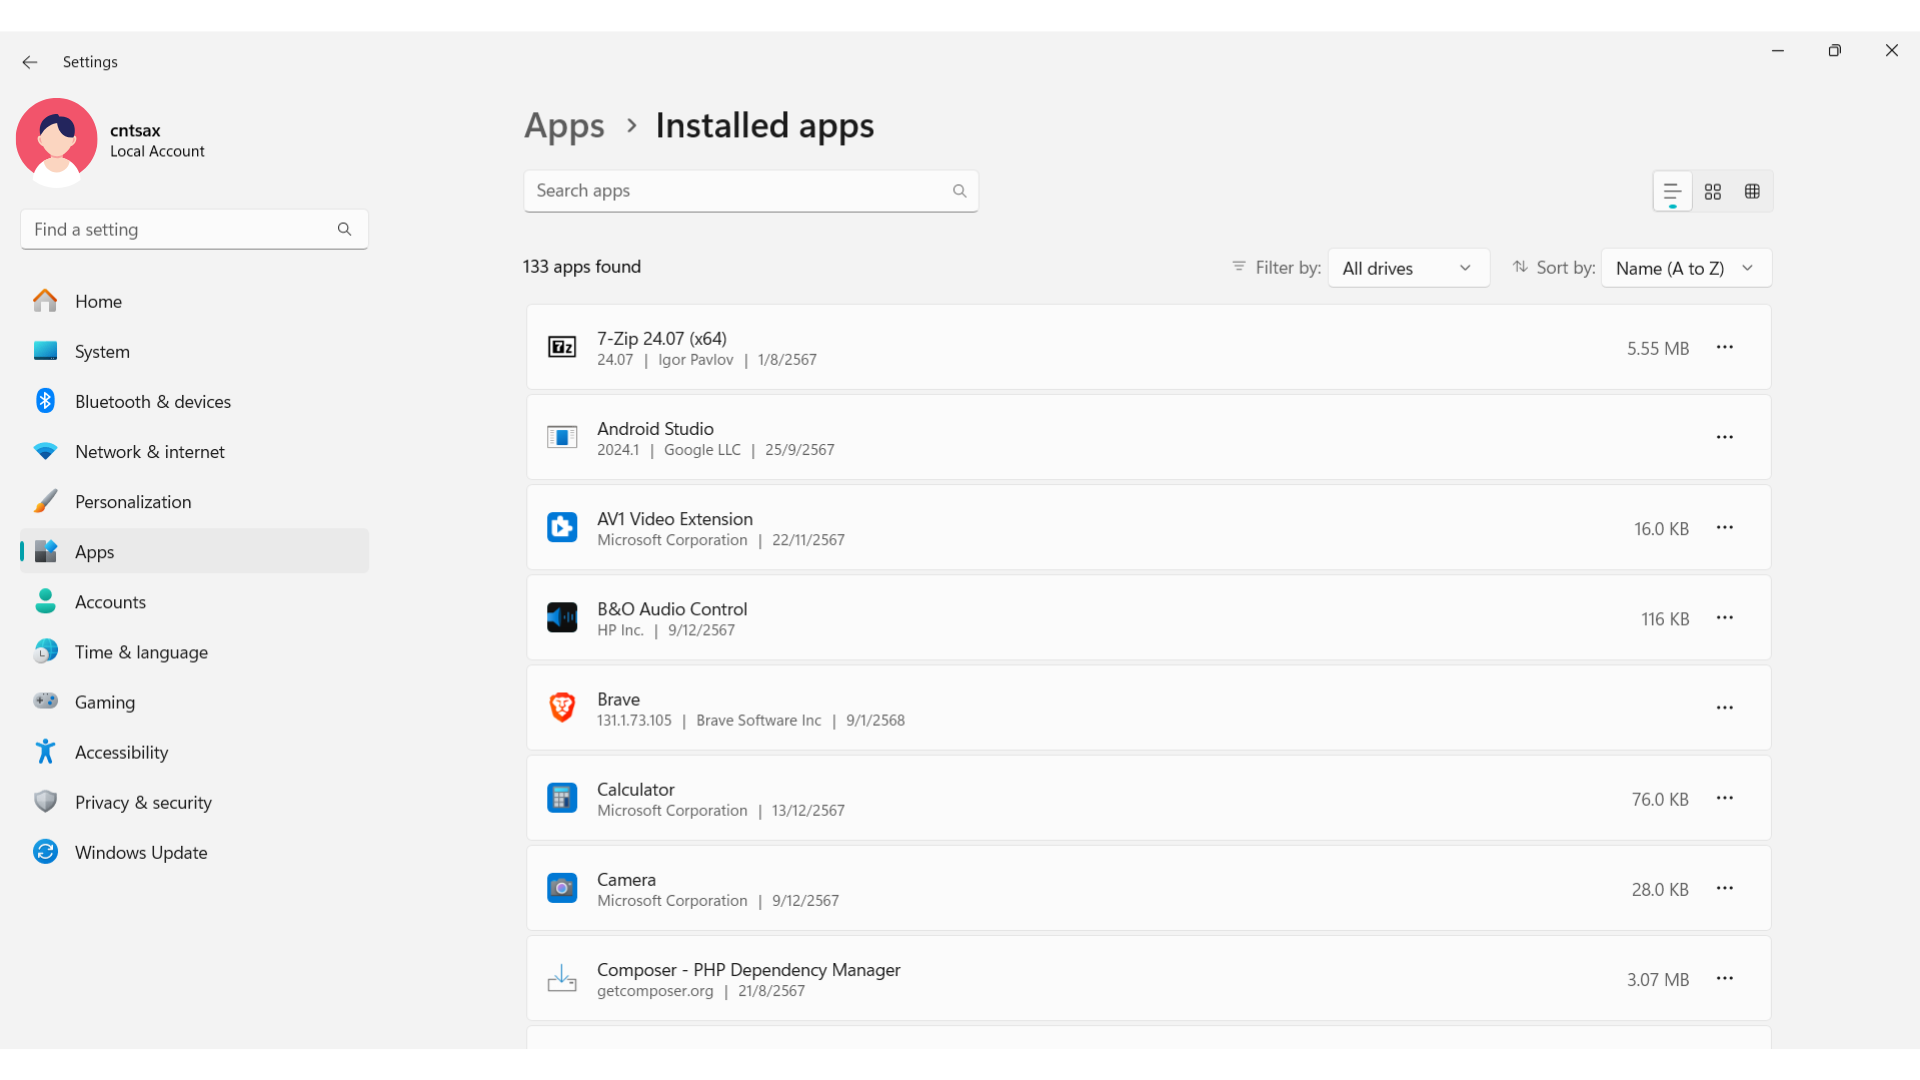Open more options for Brave

[x=1725, y=707]
